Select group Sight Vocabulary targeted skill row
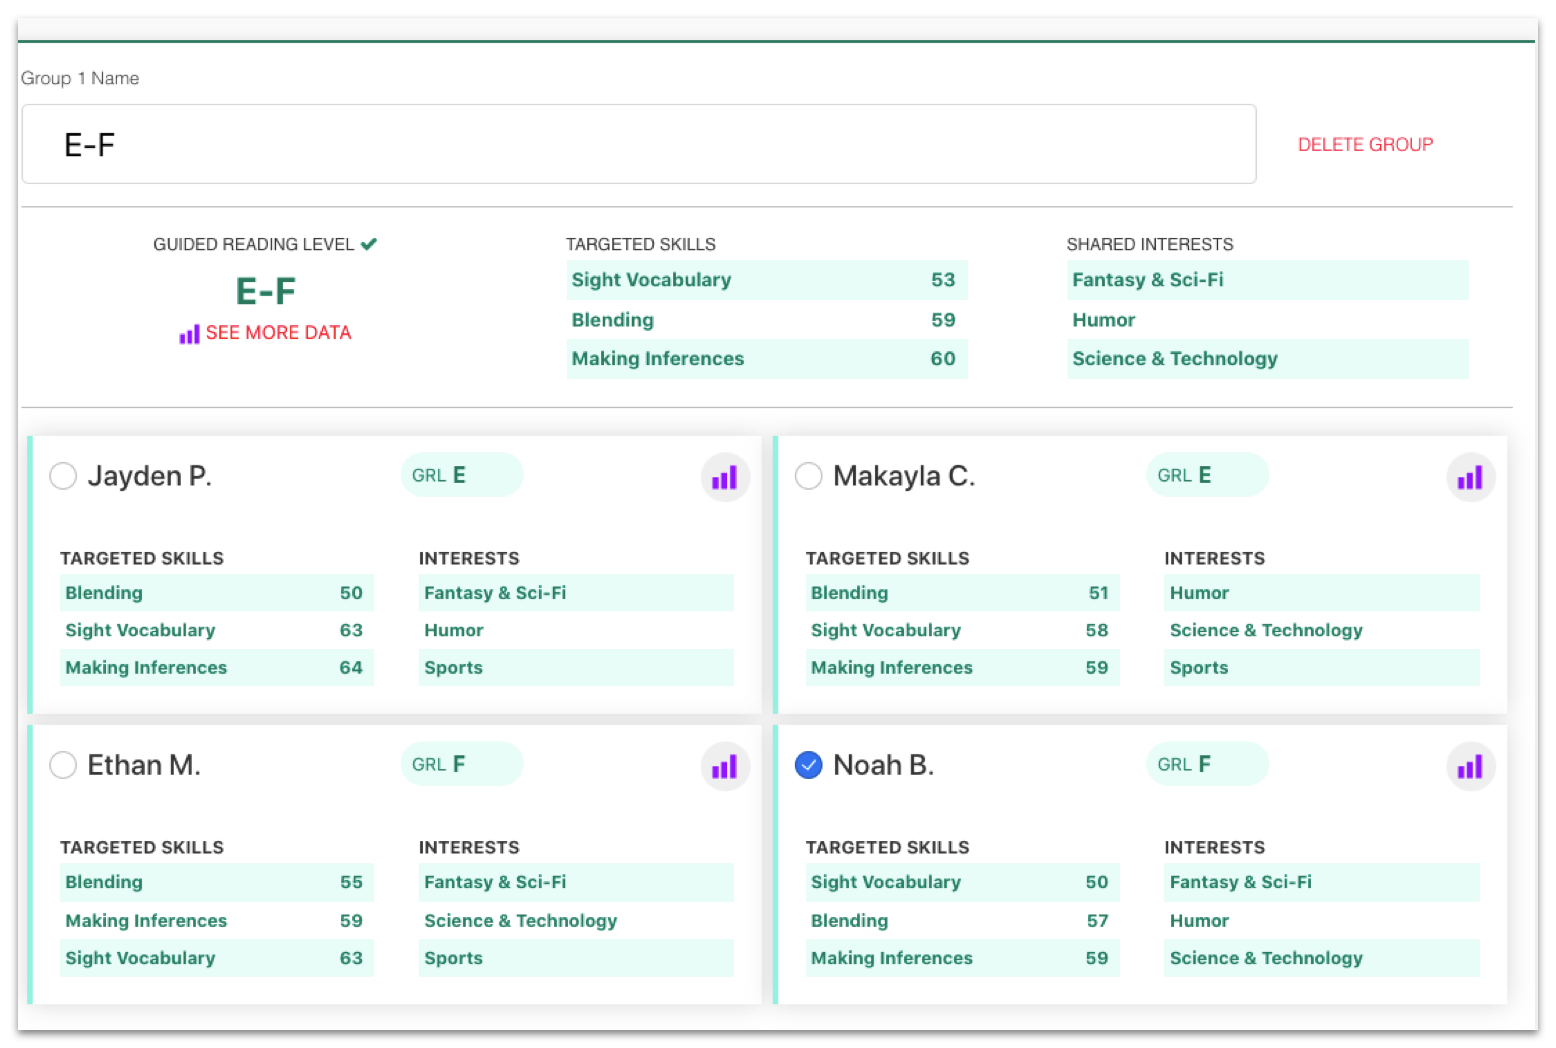This screenshot has width=1556, height=1048. [766, 280]
